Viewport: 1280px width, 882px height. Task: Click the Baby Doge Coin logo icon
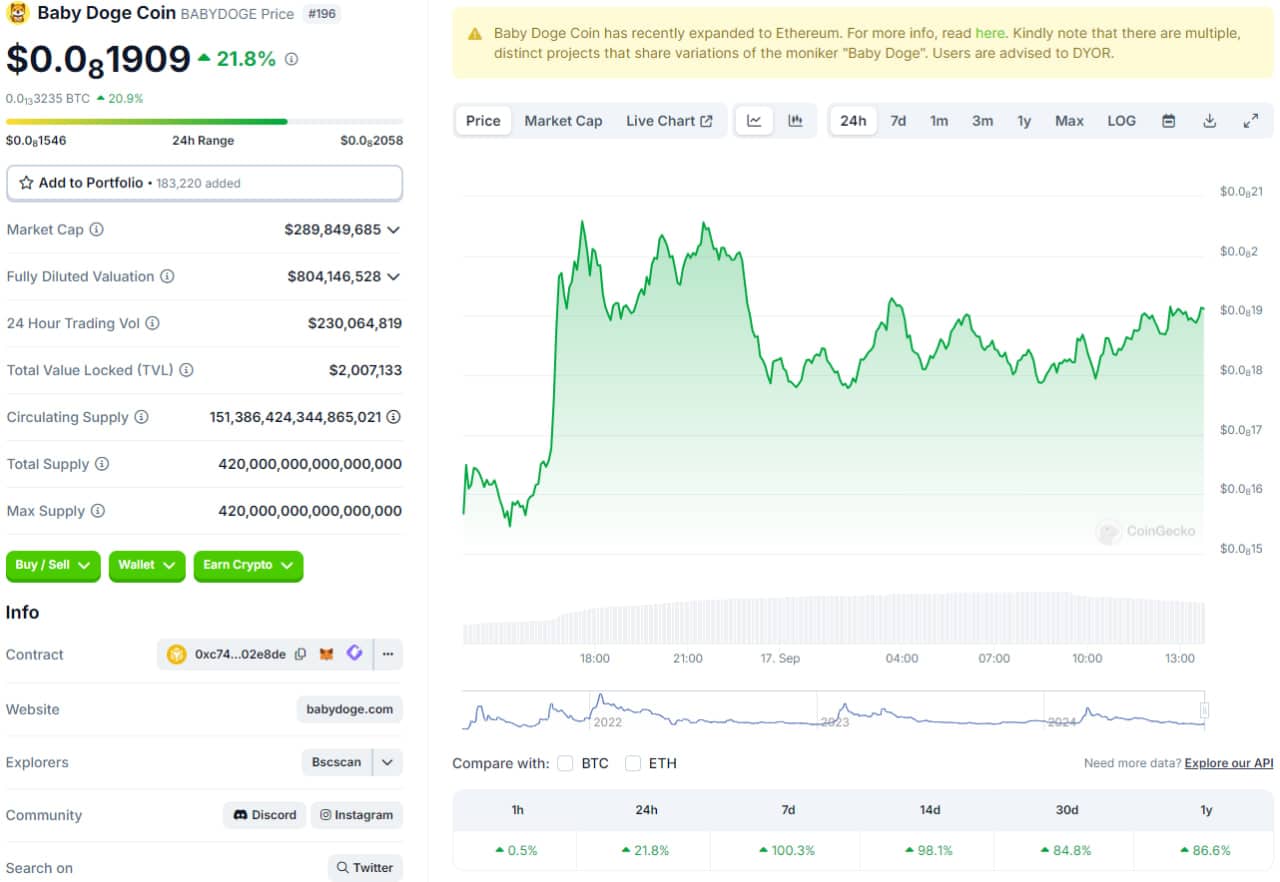coord(18,13)
